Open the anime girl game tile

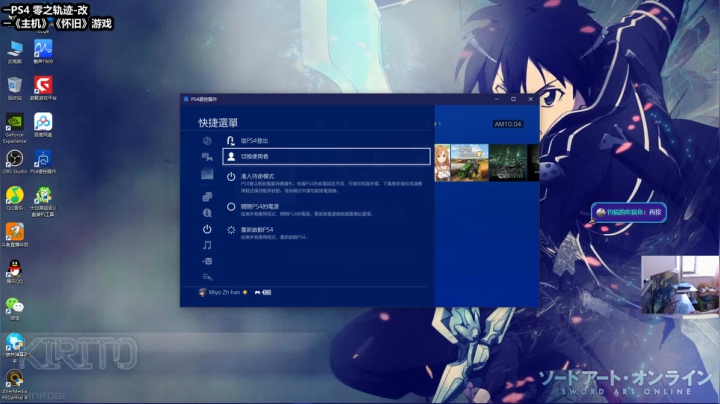(x=443, y=163)
